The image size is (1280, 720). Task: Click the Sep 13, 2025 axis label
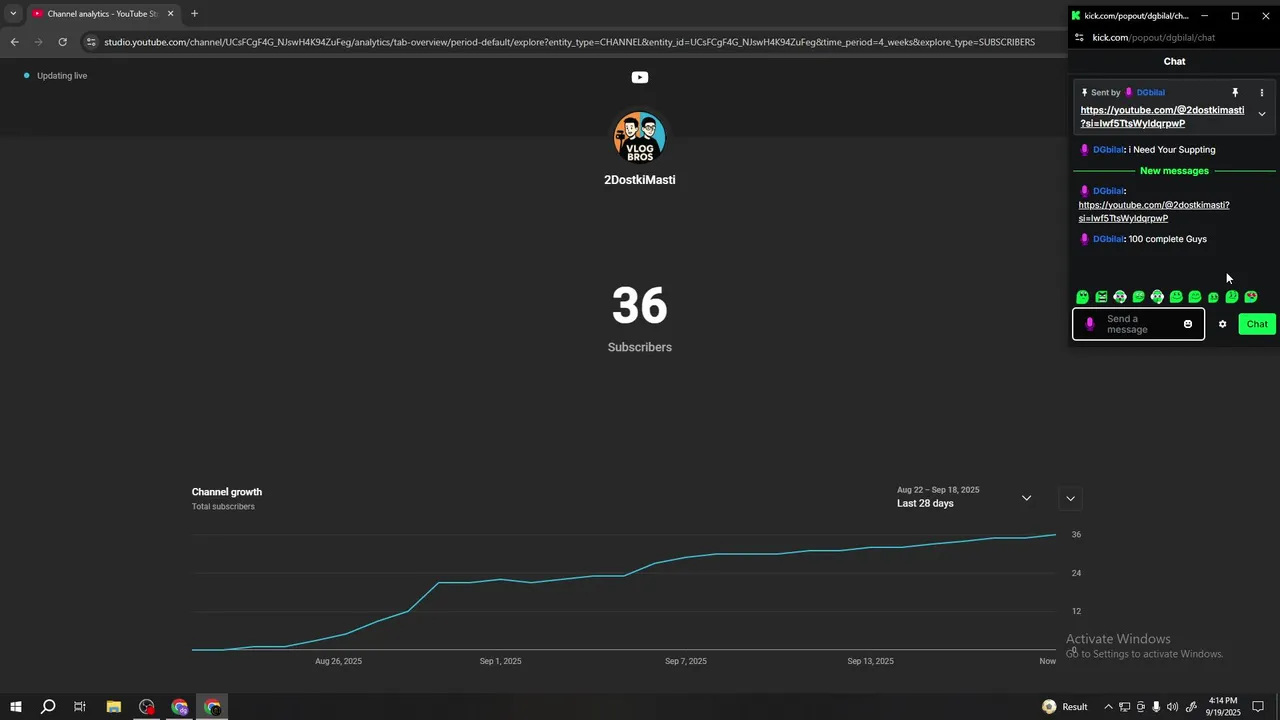[870, 661]
